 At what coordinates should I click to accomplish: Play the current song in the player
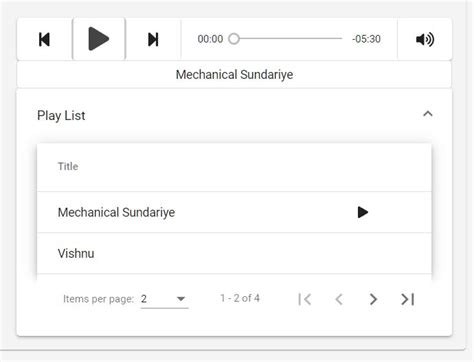tap(99, 39)
